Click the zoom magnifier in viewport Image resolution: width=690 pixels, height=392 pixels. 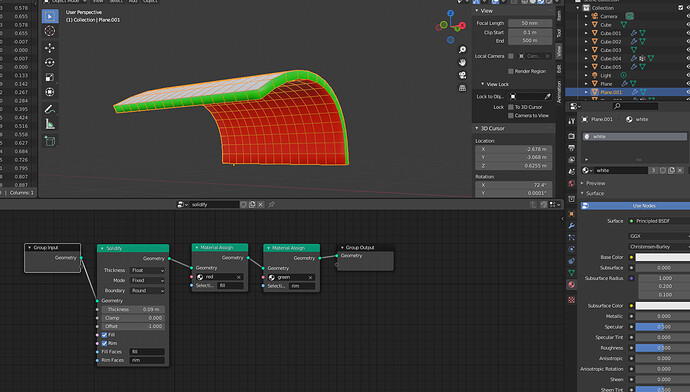tap(462, 50)
